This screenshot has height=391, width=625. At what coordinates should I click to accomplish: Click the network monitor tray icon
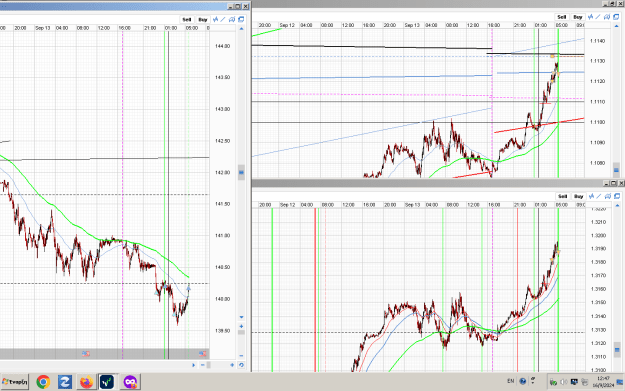574,382
